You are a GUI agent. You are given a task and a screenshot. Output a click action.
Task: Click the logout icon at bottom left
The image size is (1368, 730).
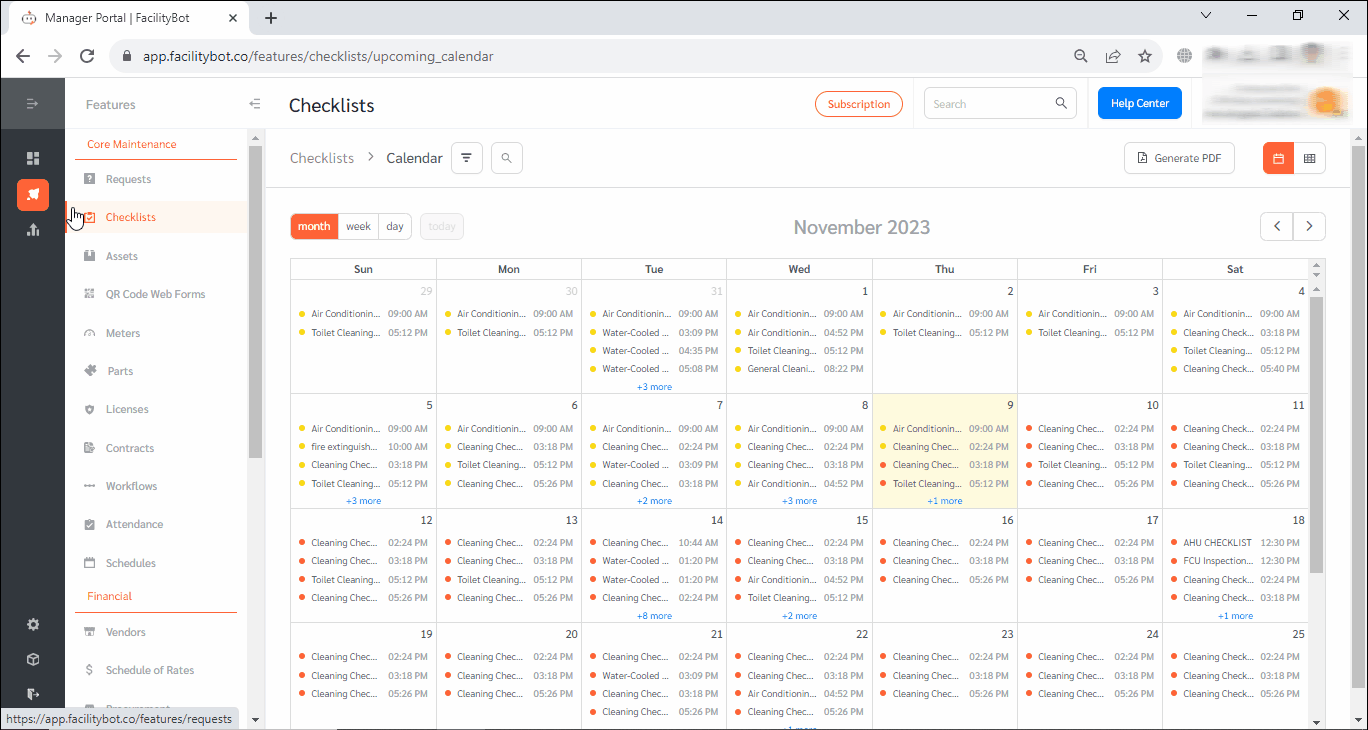pyautogui.click(x=33, y=693)
